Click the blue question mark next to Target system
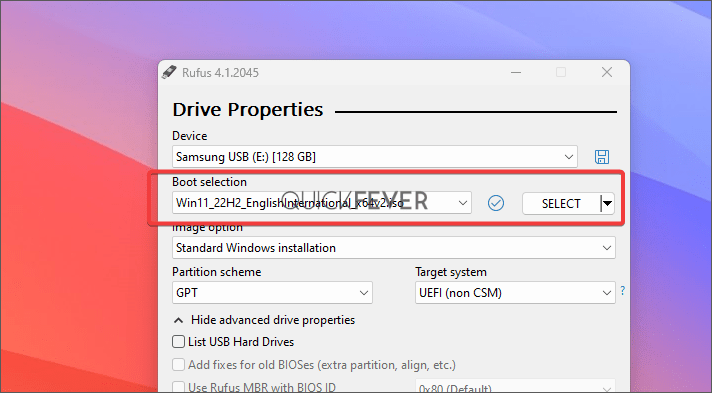Viewport: 712px width, 393px height. click(623, 290)
